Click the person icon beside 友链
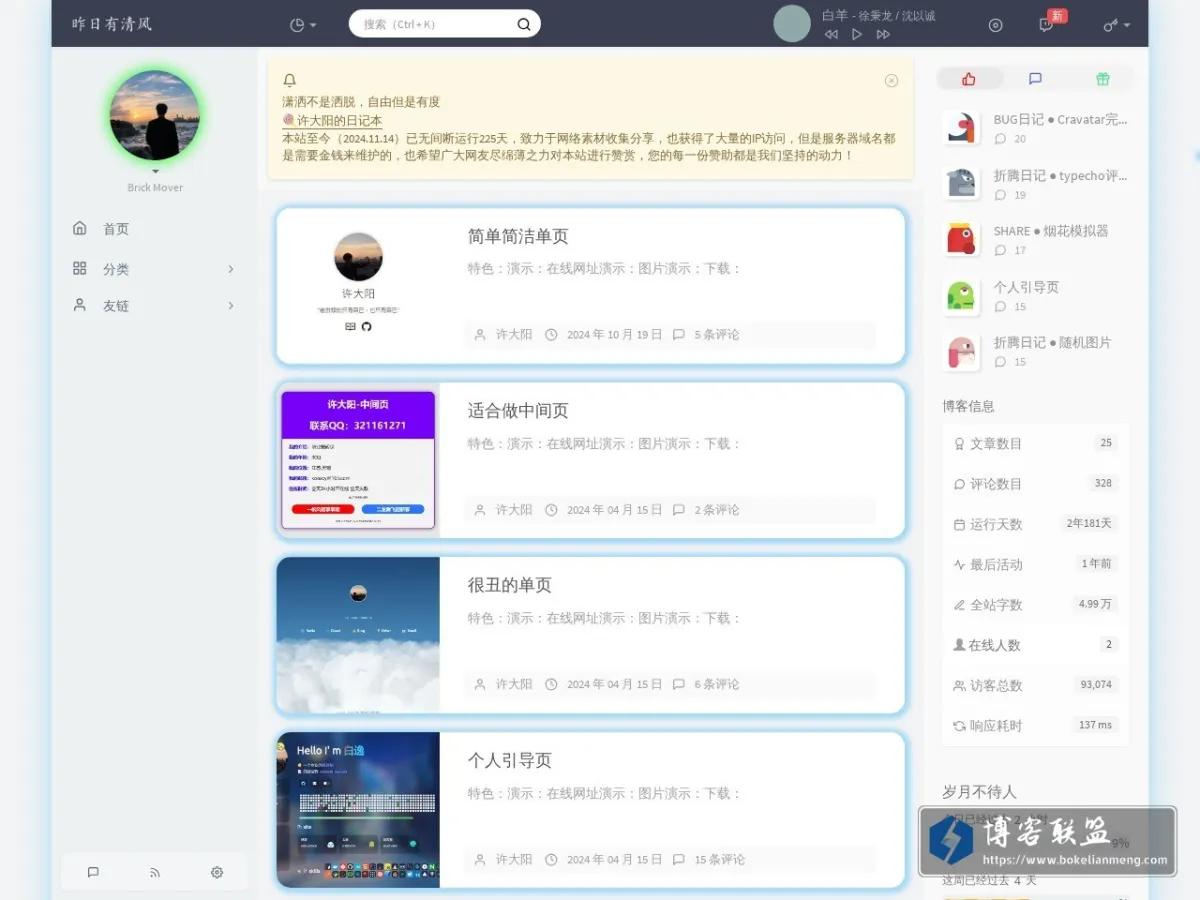 pos(80,305)
